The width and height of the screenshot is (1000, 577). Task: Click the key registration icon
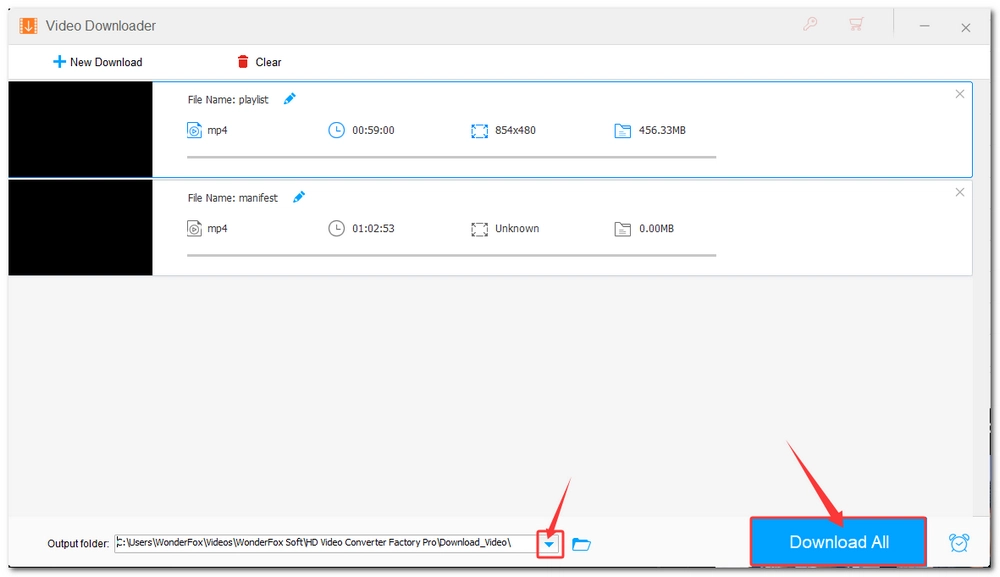(810, 25)
